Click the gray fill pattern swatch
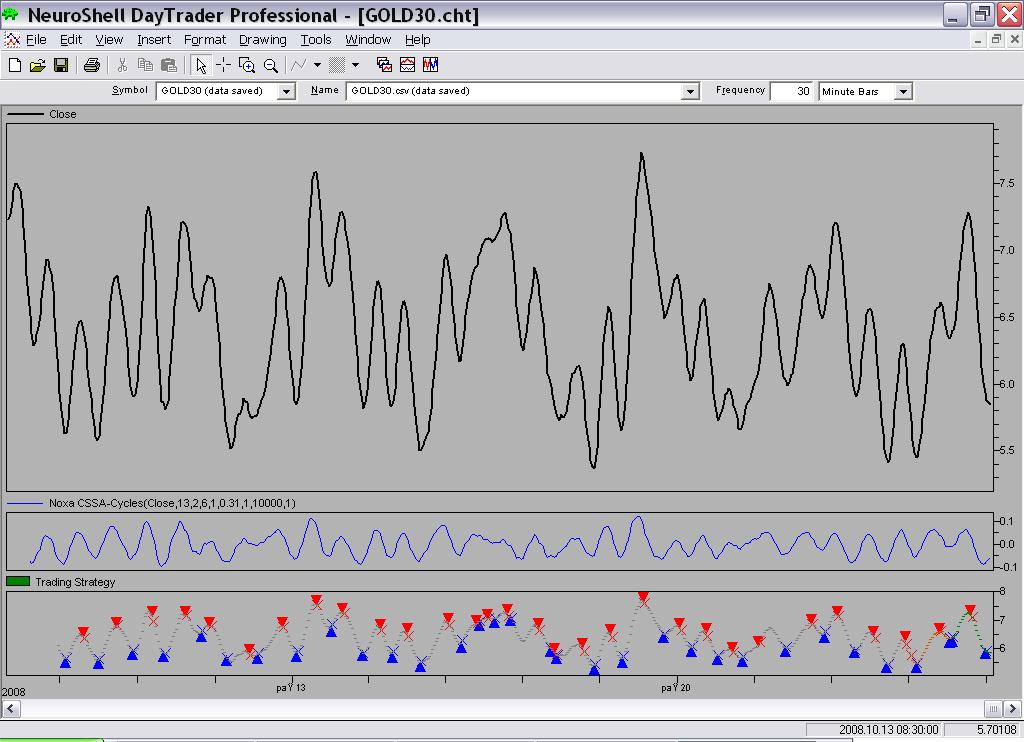This screenshot has width=1024, height=742. (x=337, y=65)
